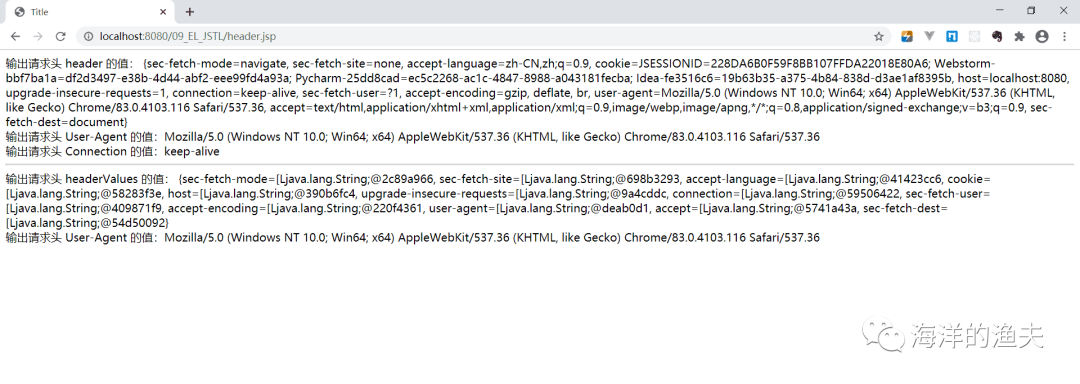This screenshot has width=1080, height=384.
Task: Go forward to the next page
Action: [38, 36]
